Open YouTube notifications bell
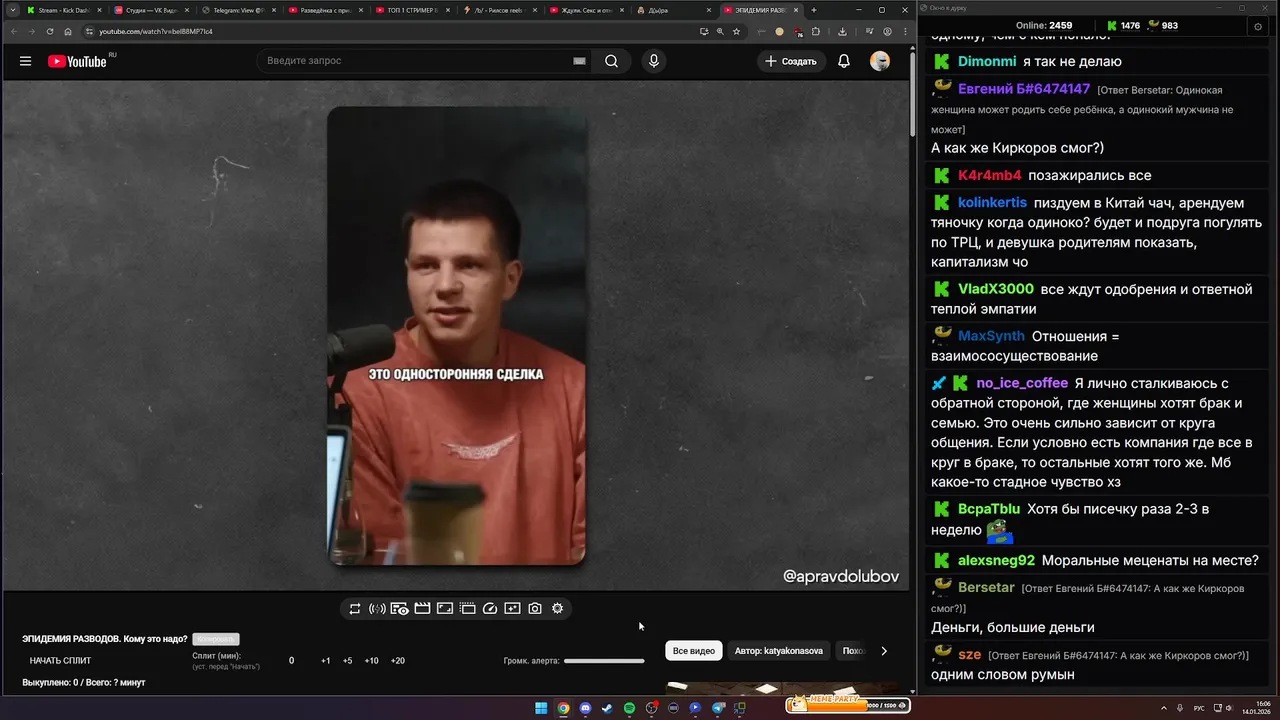This screenshot has height=720, width=1280. tap(844, 61)
